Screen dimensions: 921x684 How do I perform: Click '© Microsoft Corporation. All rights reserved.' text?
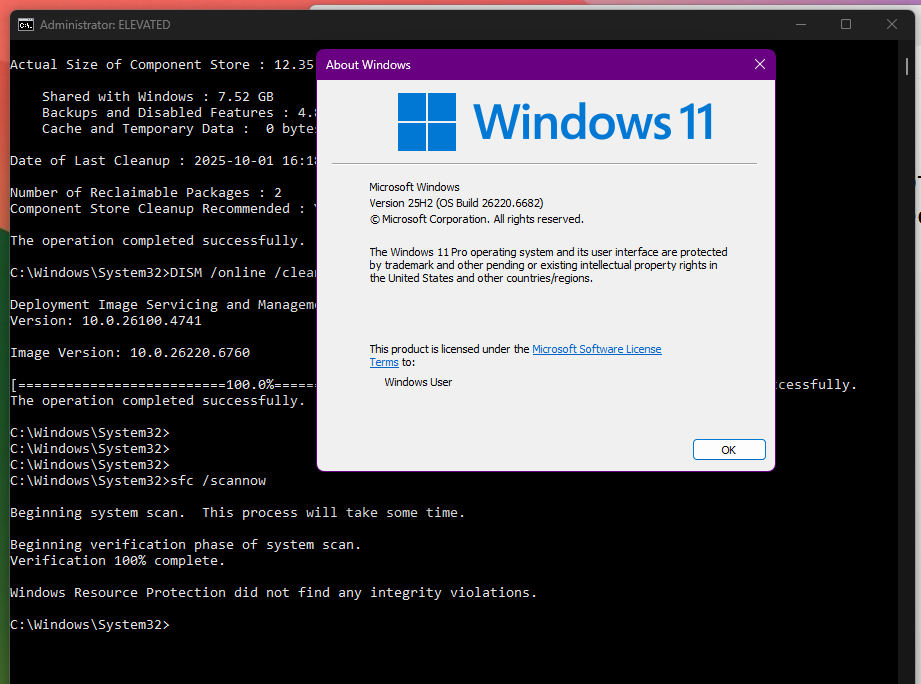click(476, 220)
